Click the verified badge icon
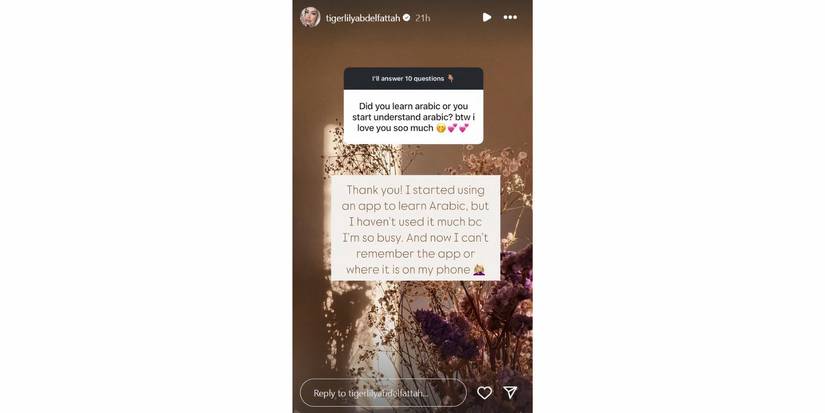 pos(406,18)
